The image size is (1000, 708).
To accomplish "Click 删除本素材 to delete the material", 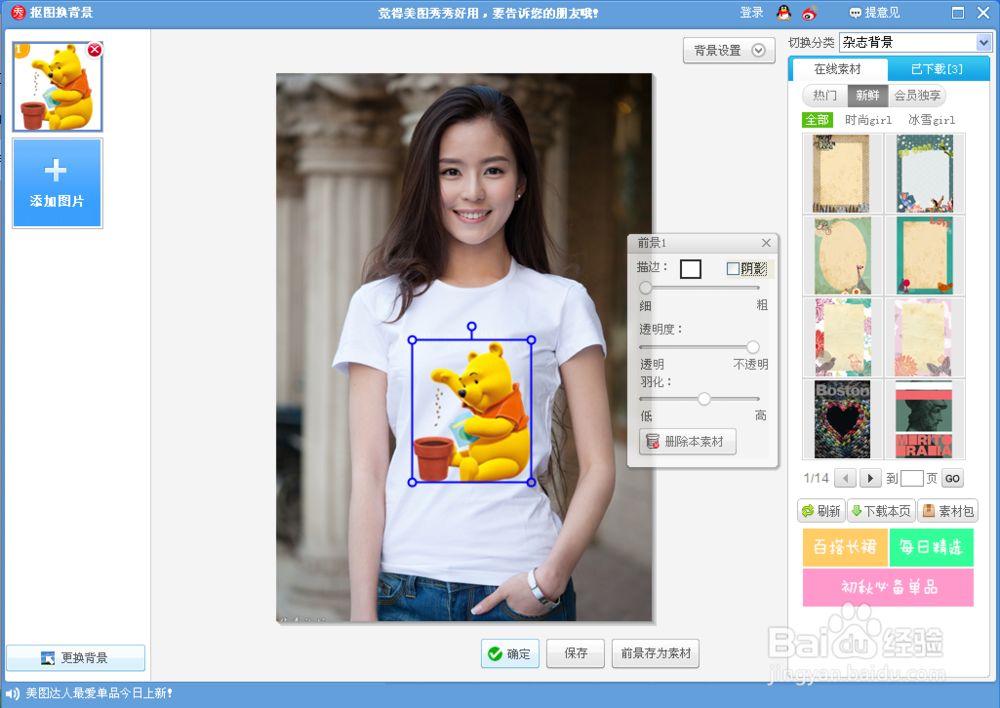I will click(688, 441).
